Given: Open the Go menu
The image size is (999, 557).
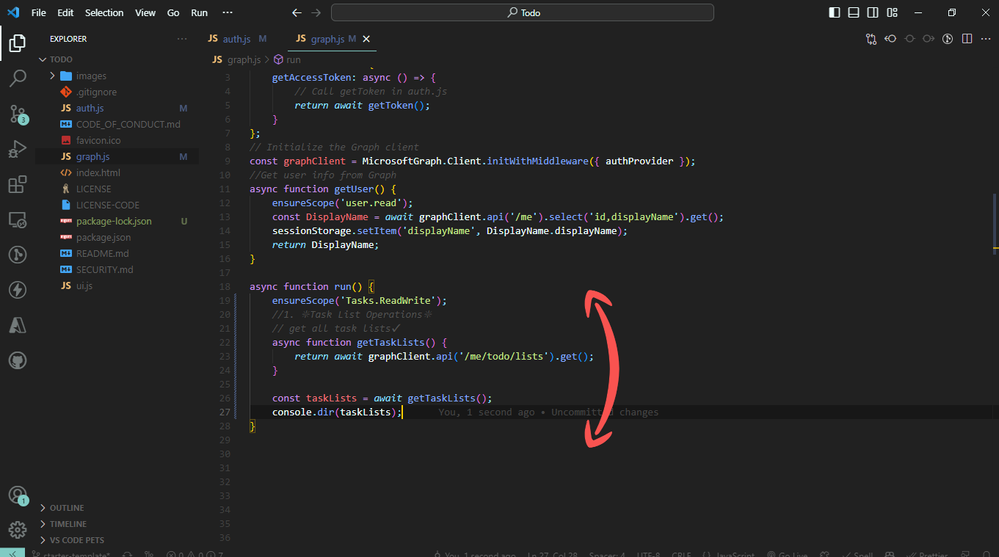Looking at the screenshot, I should coord(173,13).
